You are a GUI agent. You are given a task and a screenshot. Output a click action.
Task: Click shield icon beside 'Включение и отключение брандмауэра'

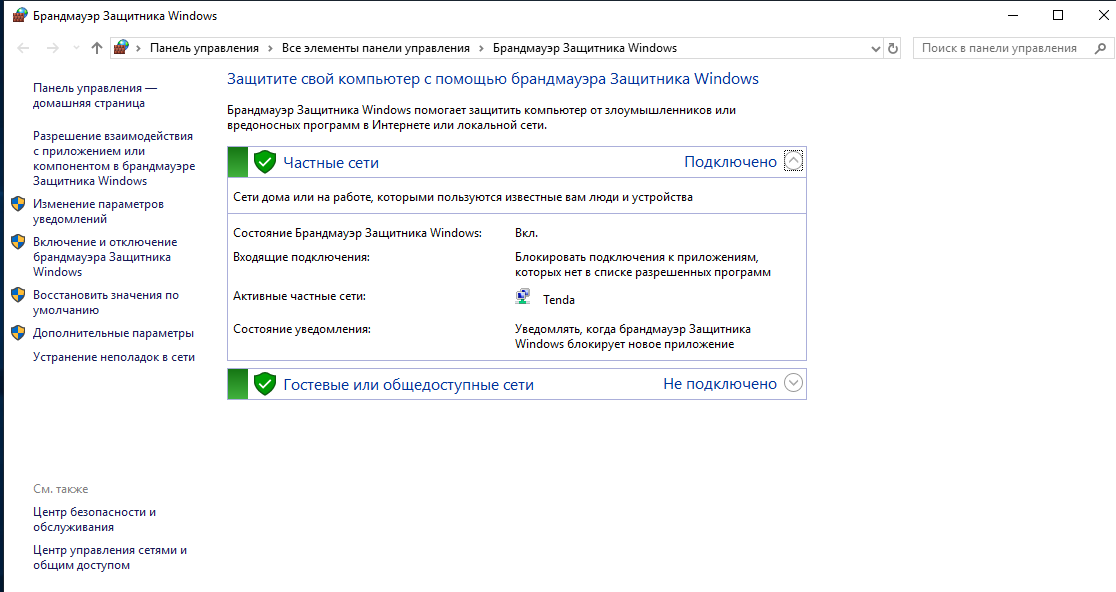coord(19,242)
